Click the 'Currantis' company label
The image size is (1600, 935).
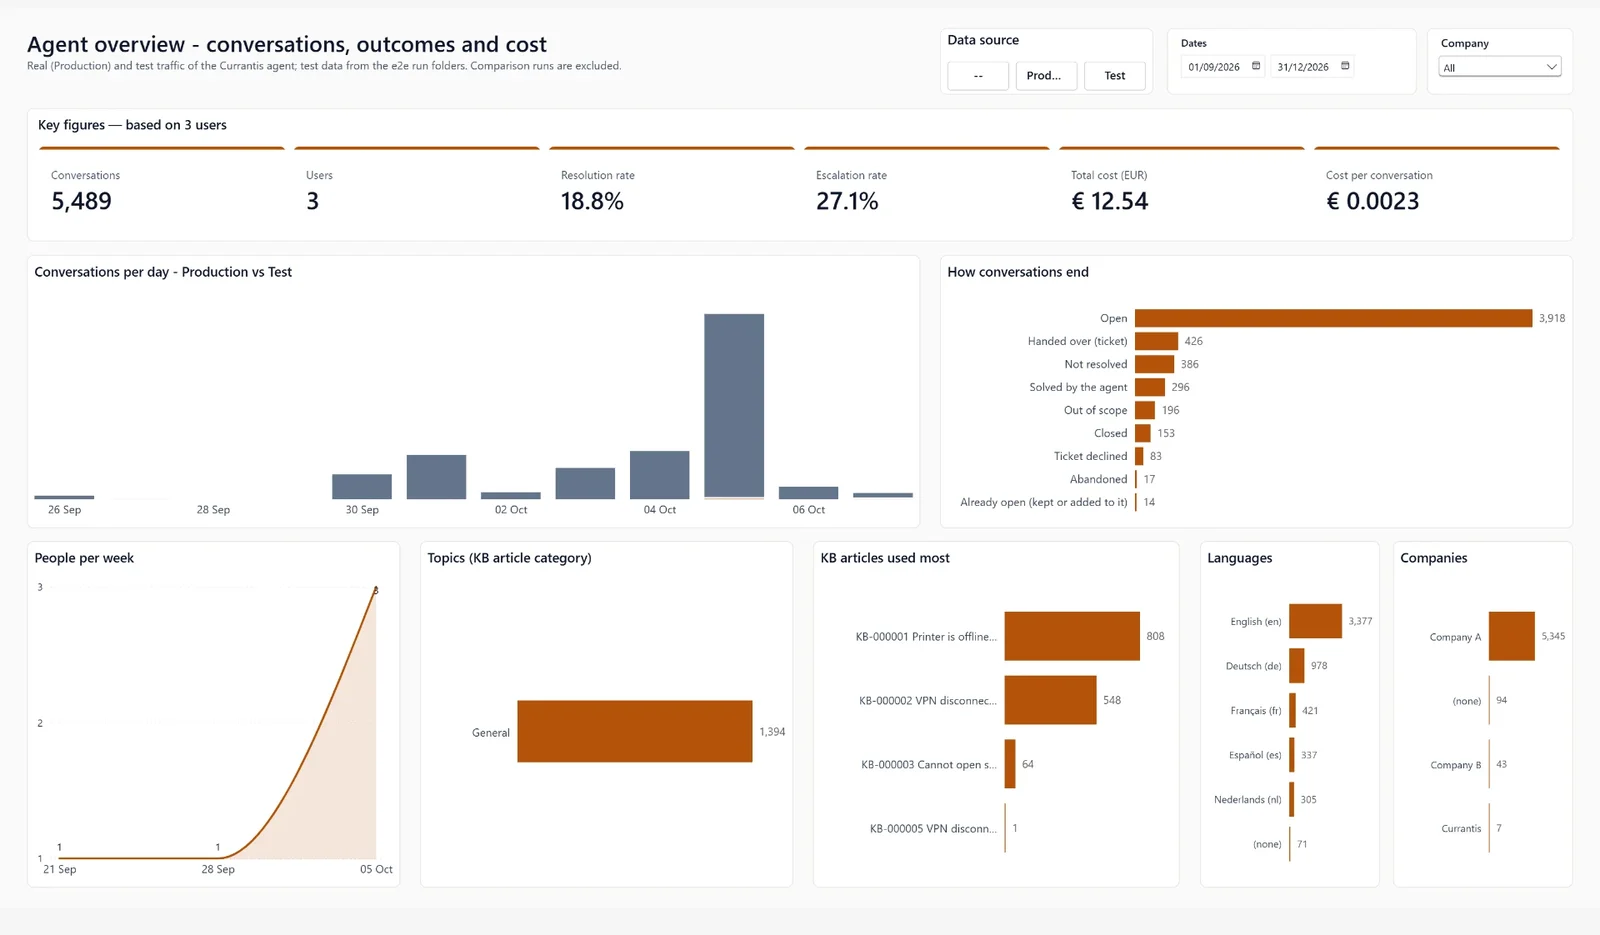pos(1461,829)
